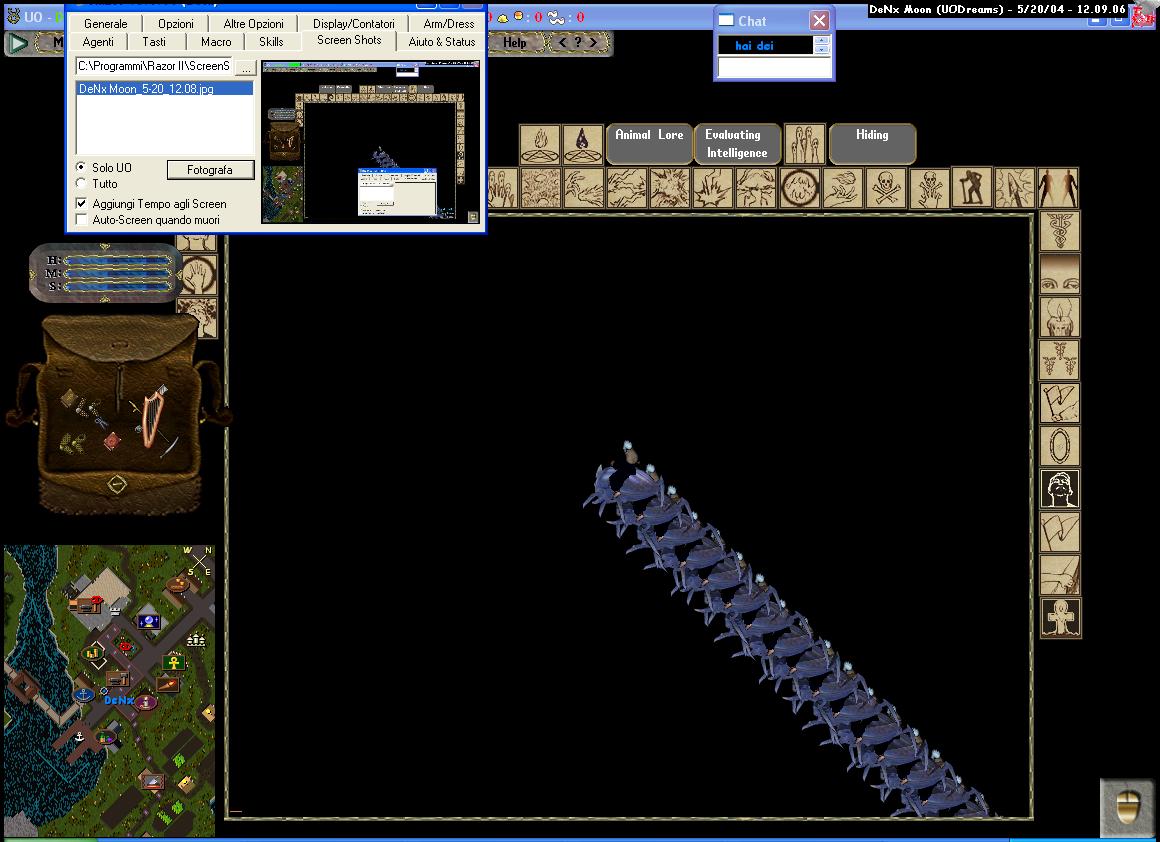Switch to the Macro tab
Screen dimensions: 1160x842
tap(216, 41)
